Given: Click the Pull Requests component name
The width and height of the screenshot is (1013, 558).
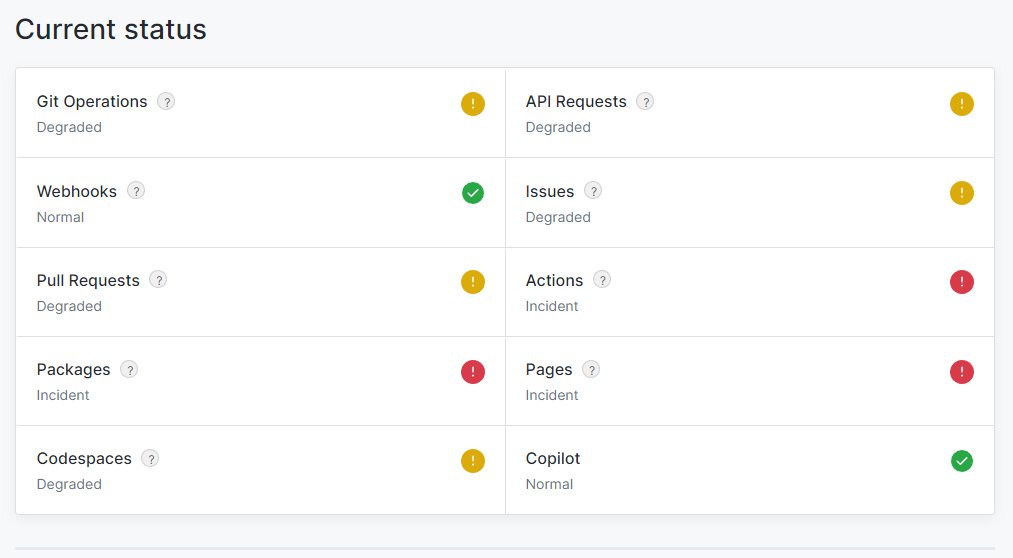Looking at the screenshot, I should pyautogui.click(x=88, y=281).
